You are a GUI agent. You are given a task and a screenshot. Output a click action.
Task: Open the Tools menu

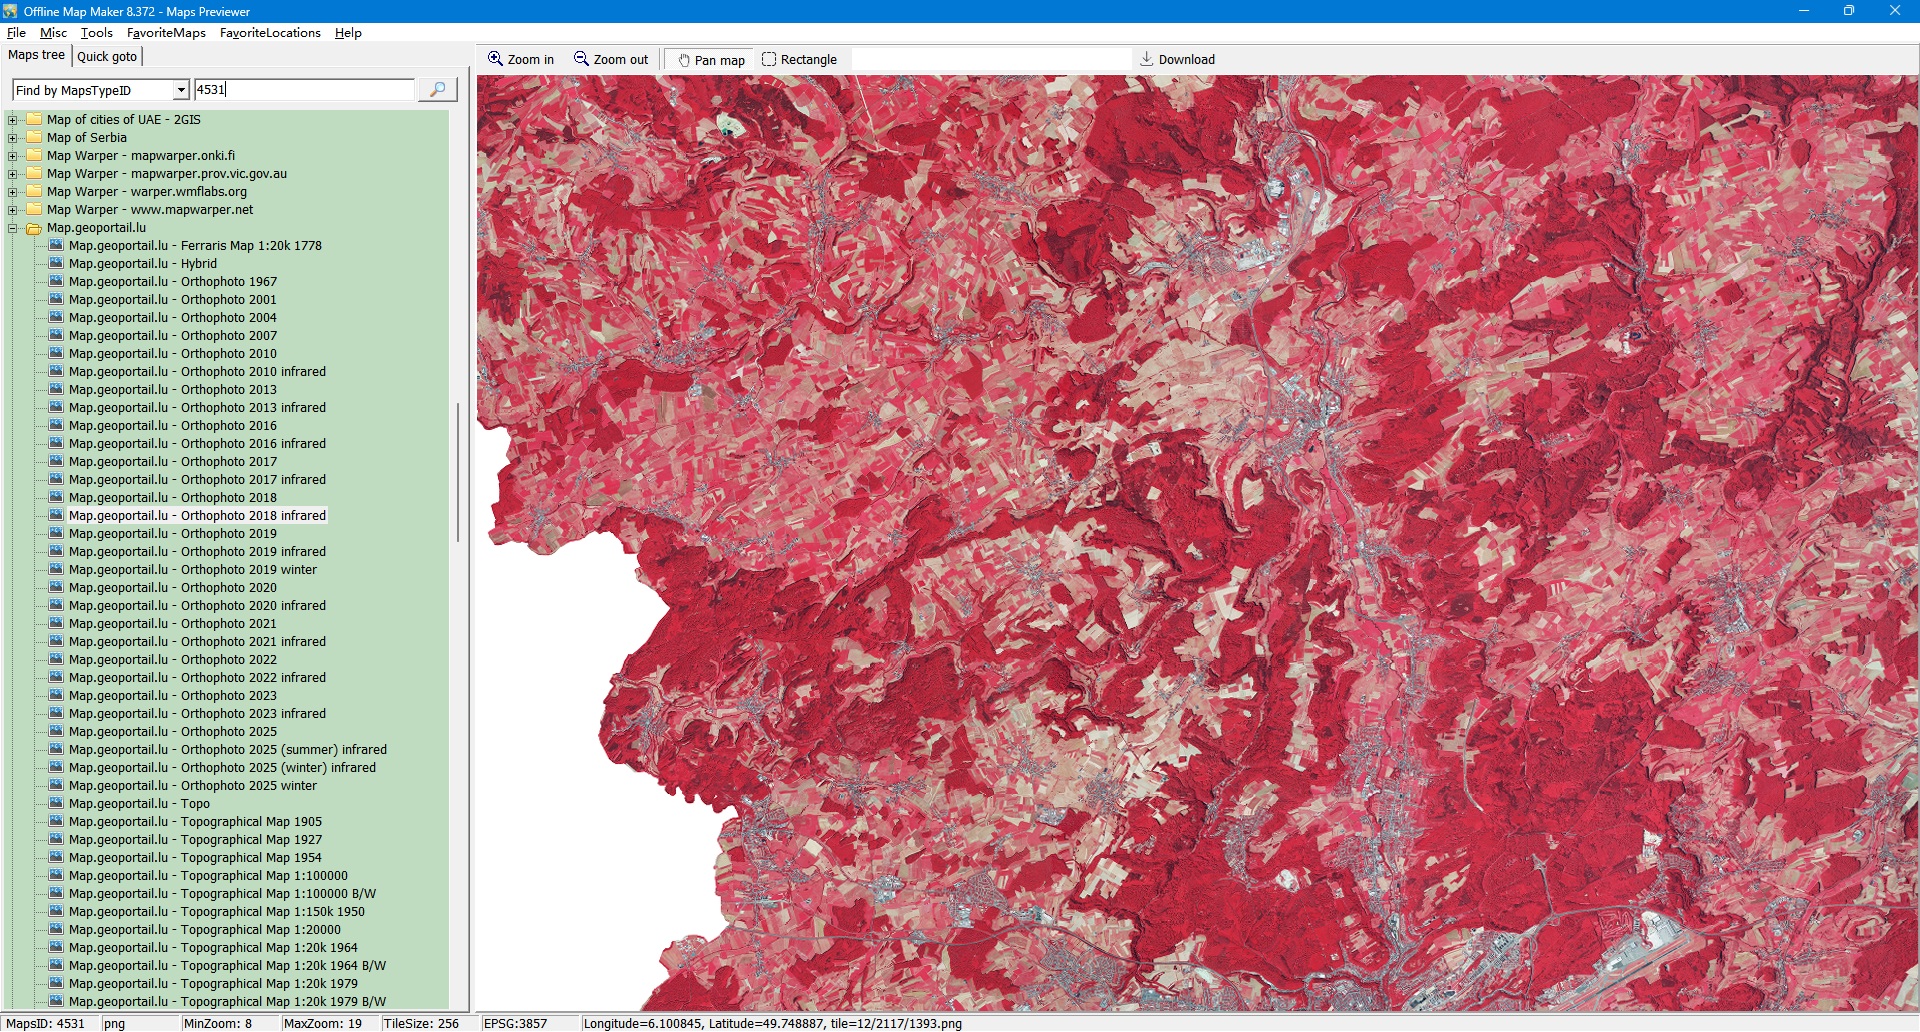point(96,33)
